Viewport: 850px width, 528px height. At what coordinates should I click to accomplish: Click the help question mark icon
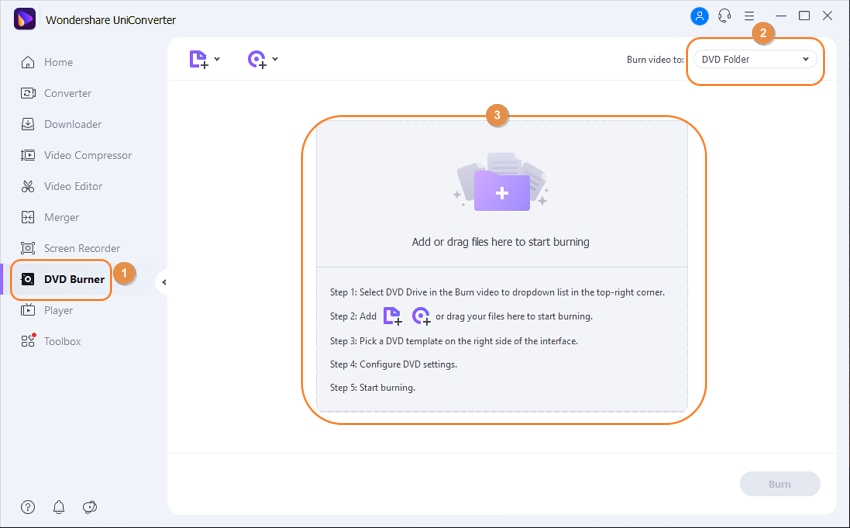pyautogui.click(x=28, y=507)
